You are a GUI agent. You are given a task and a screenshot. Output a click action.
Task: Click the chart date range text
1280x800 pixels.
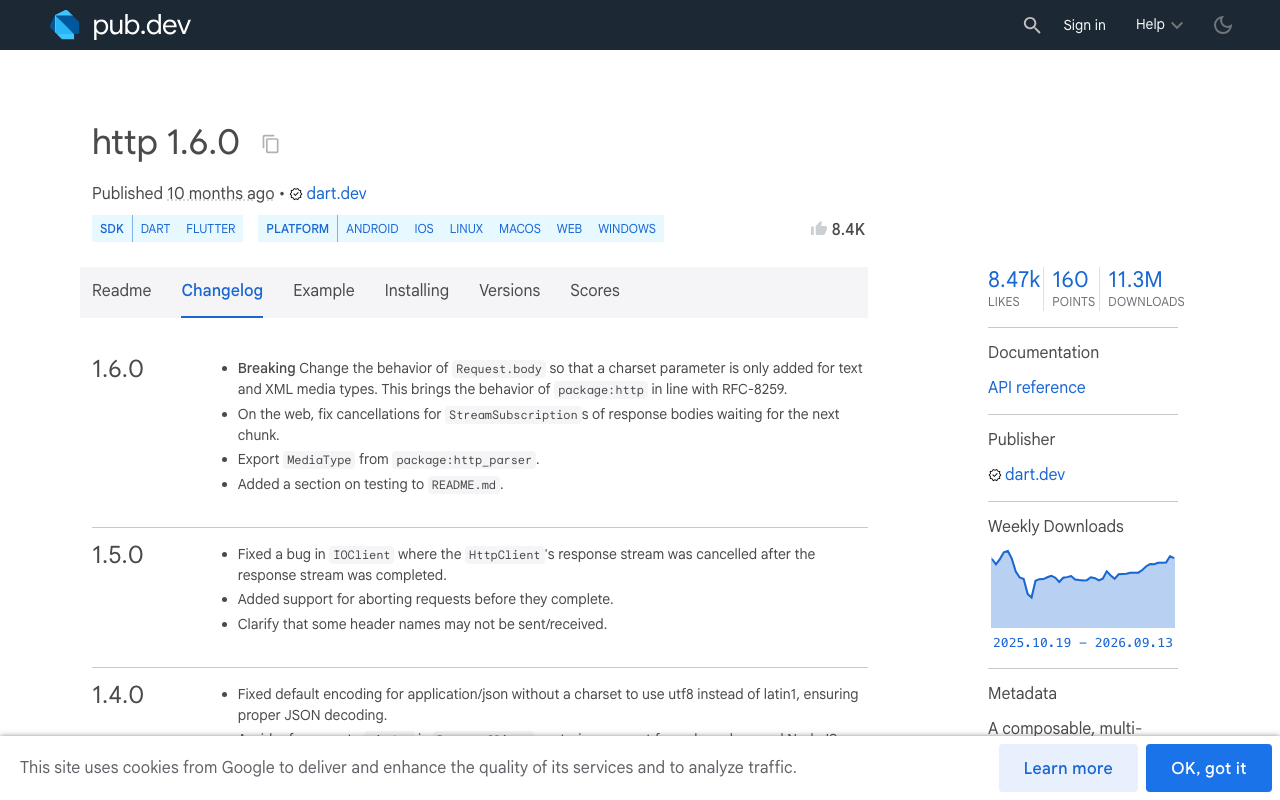(x=1083, y=643)
